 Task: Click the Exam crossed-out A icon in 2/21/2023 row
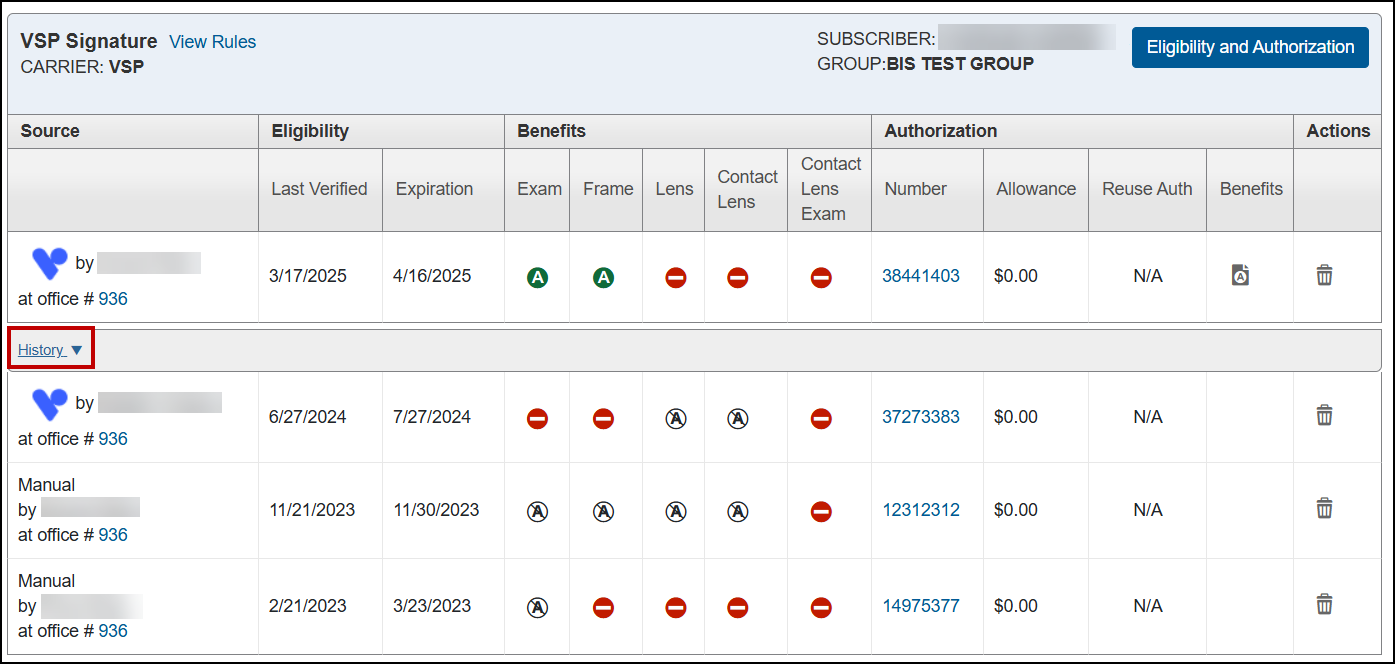pos(537,608)
